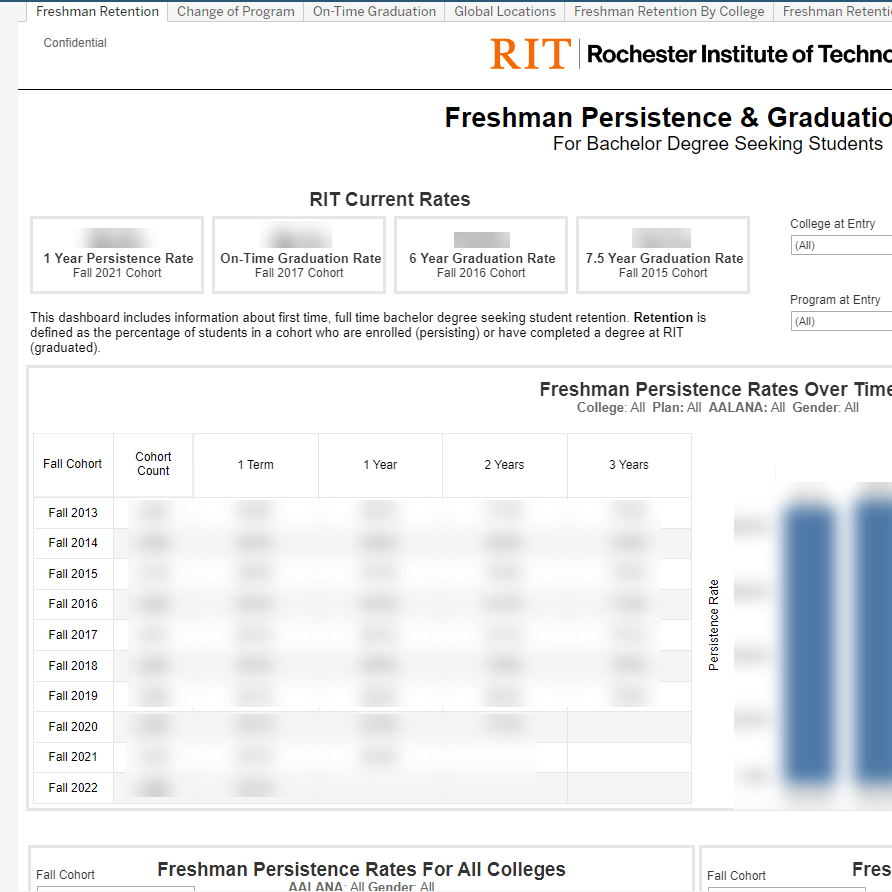Viewport: 892px width, 892px height.
Task: Click the Cohort Count column header
Action: (153, 464)
